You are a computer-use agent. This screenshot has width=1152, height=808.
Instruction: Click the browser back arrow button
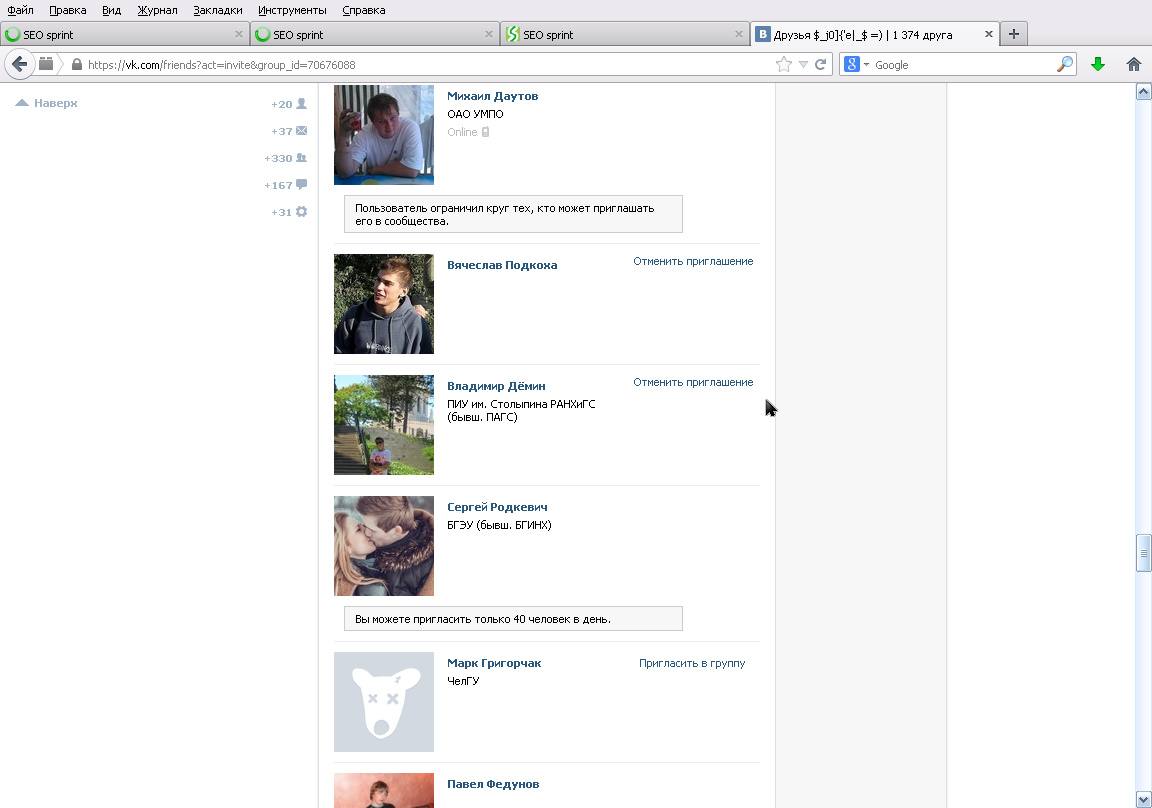pos(20,64)
